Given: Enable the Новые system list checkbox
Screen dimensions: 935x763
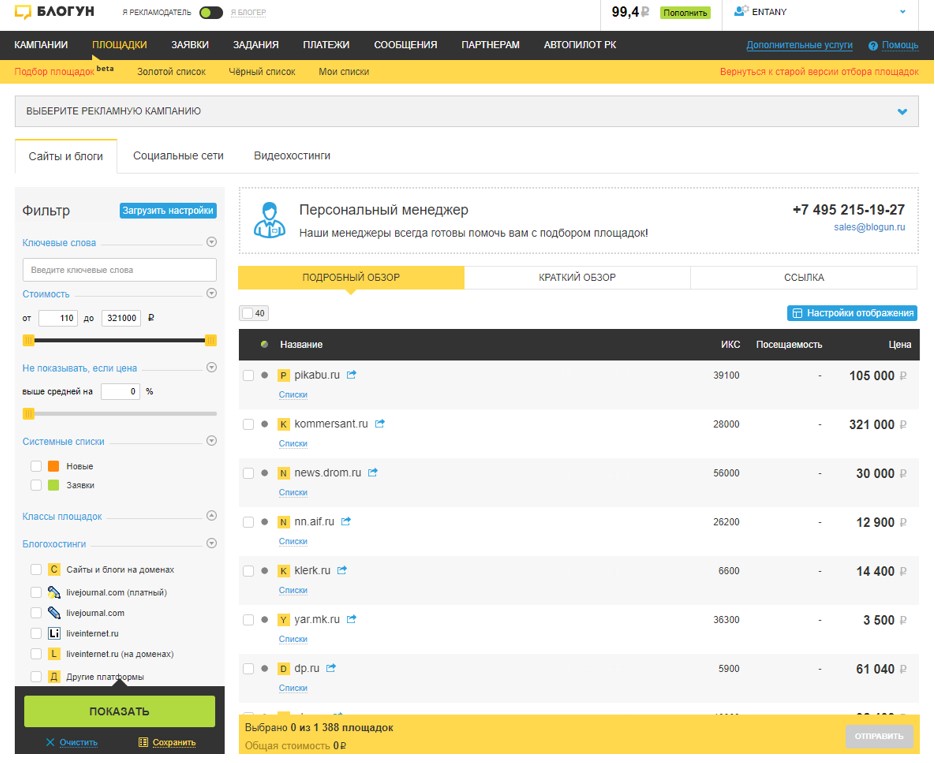Looking at the screenshot, I should [36, 466].
